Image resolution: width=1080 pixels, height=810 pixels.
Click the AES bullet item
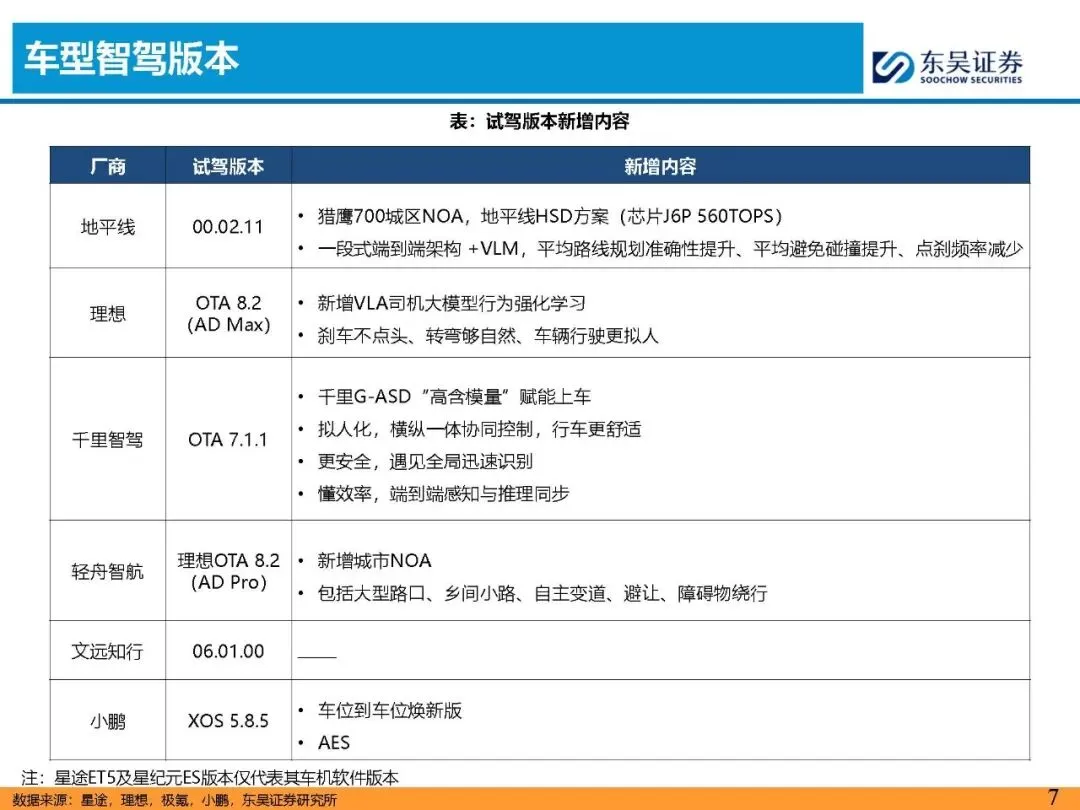[333, 742]
